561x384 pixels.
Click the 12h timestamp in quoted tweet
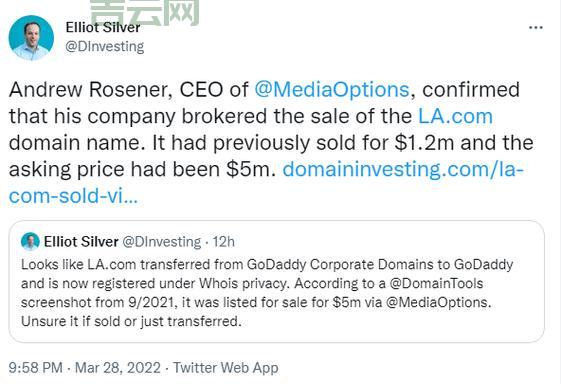click(x=224, y=242)
